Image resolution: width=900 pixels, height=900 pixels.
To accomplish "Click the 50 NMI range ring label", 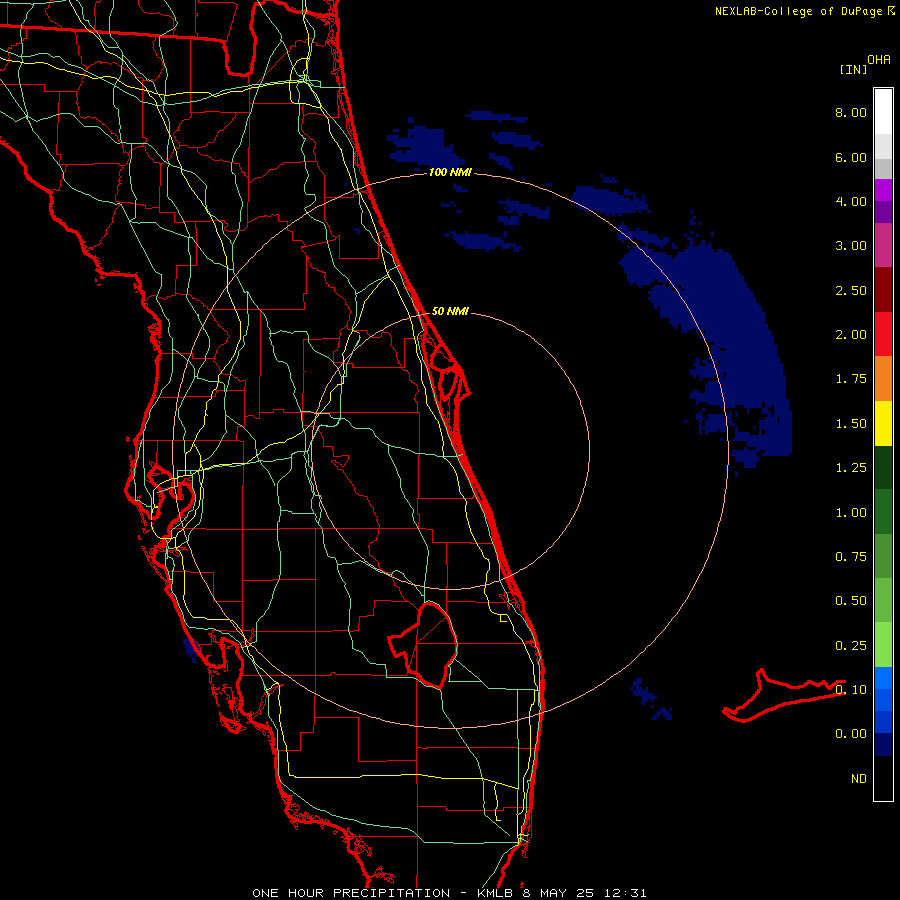I will coord(450,311).
